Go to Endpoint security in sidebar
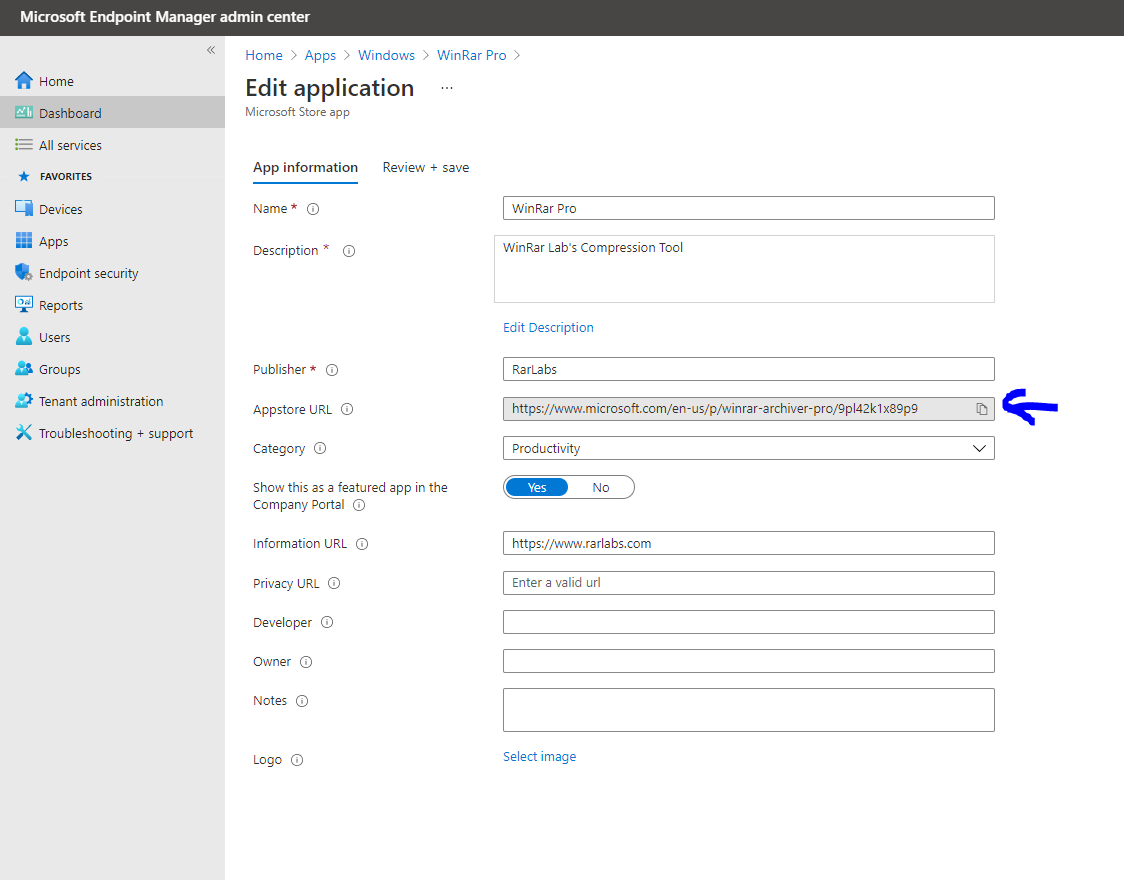 click(113, 273)
